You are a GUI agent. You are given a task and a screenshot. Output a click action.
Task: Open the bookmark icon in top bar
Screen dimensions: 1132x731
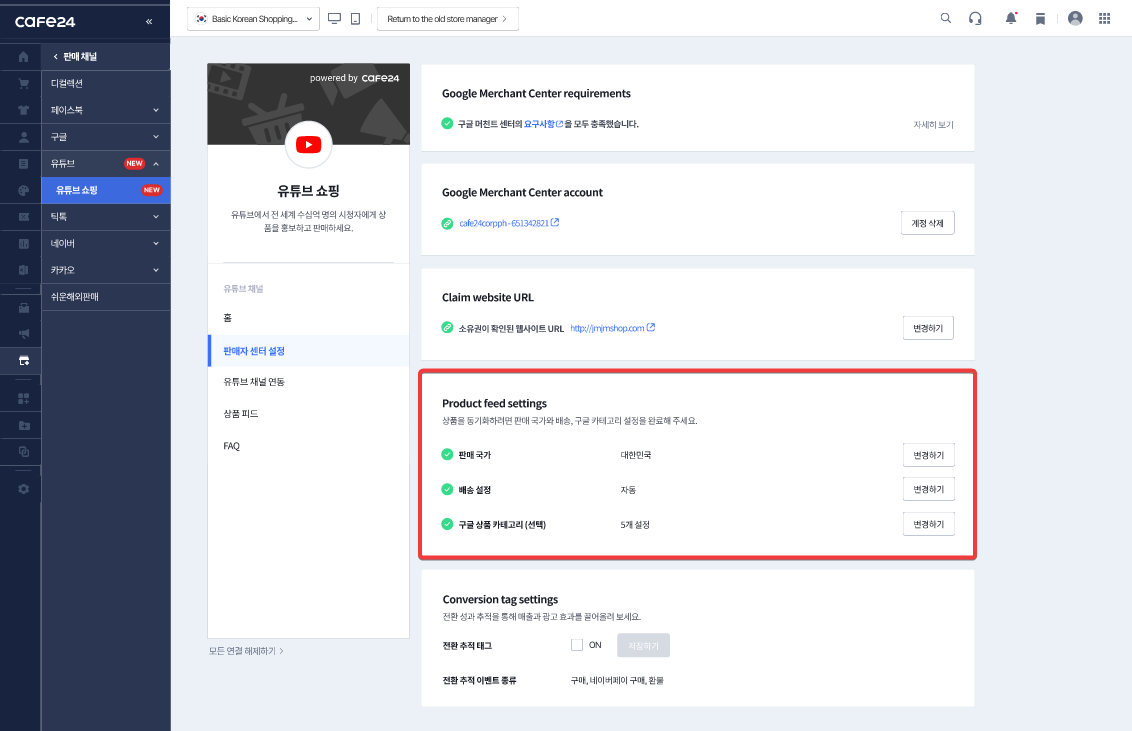[1040, 19]
